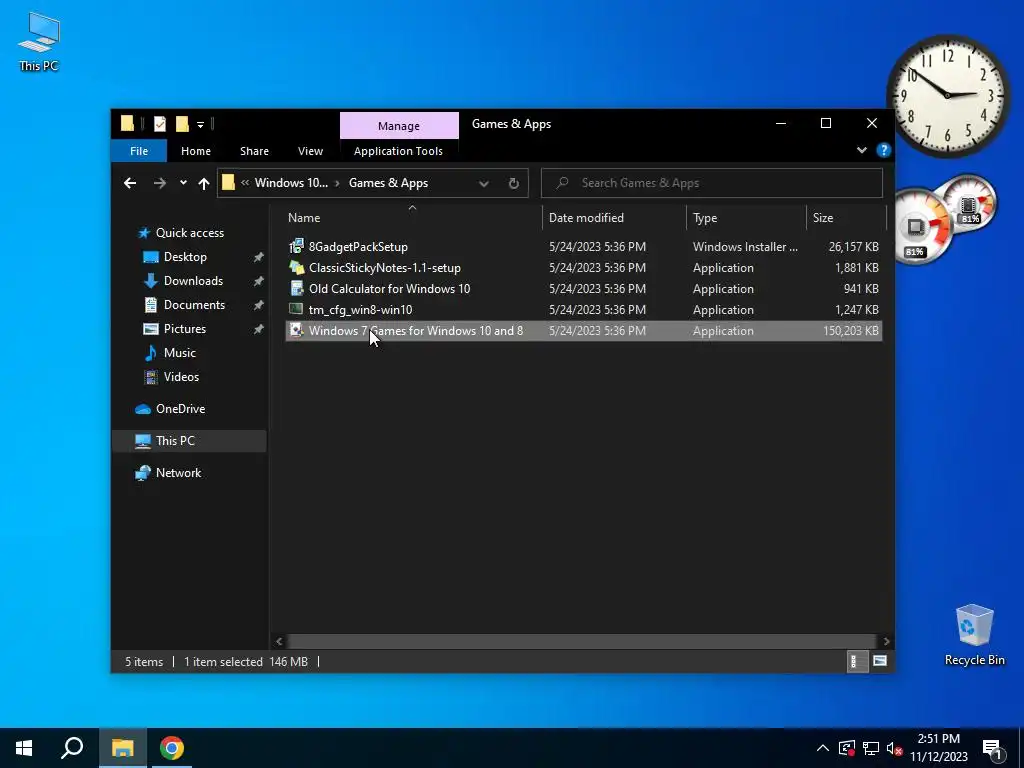
Task: Select This PC in navigation pane
Action: pyautogui.click(x=189, y=441)
